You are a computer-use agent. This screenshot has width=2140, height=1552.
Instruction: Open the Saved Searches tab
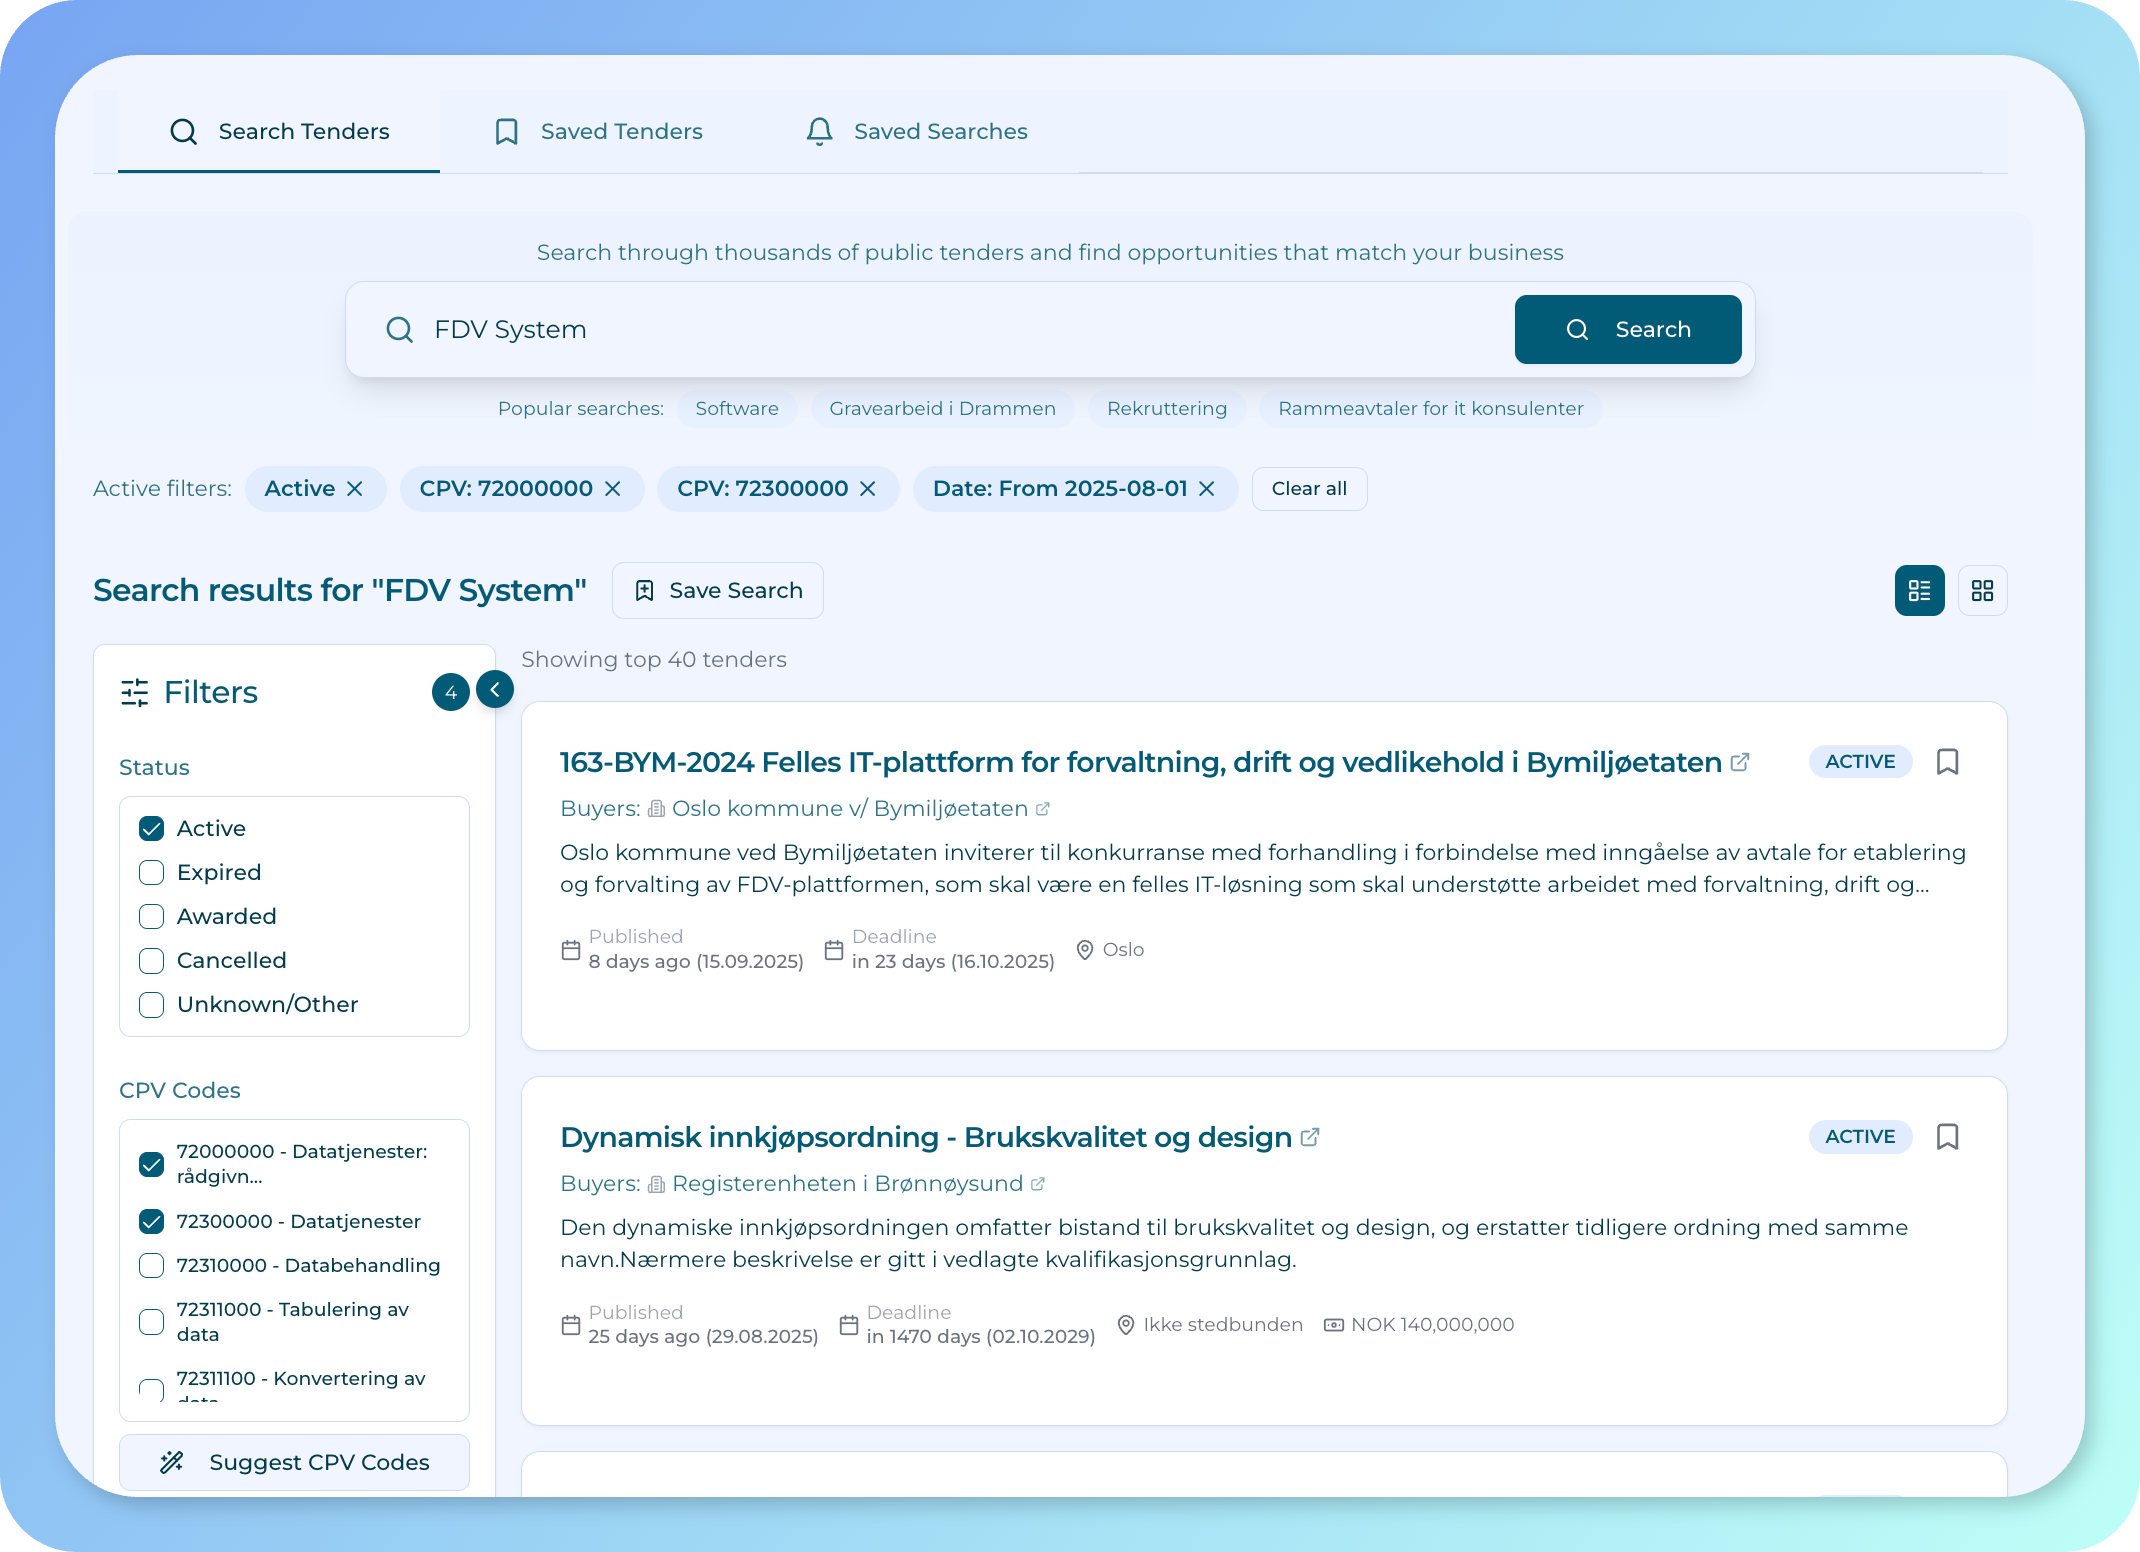[x=917, y=132]
